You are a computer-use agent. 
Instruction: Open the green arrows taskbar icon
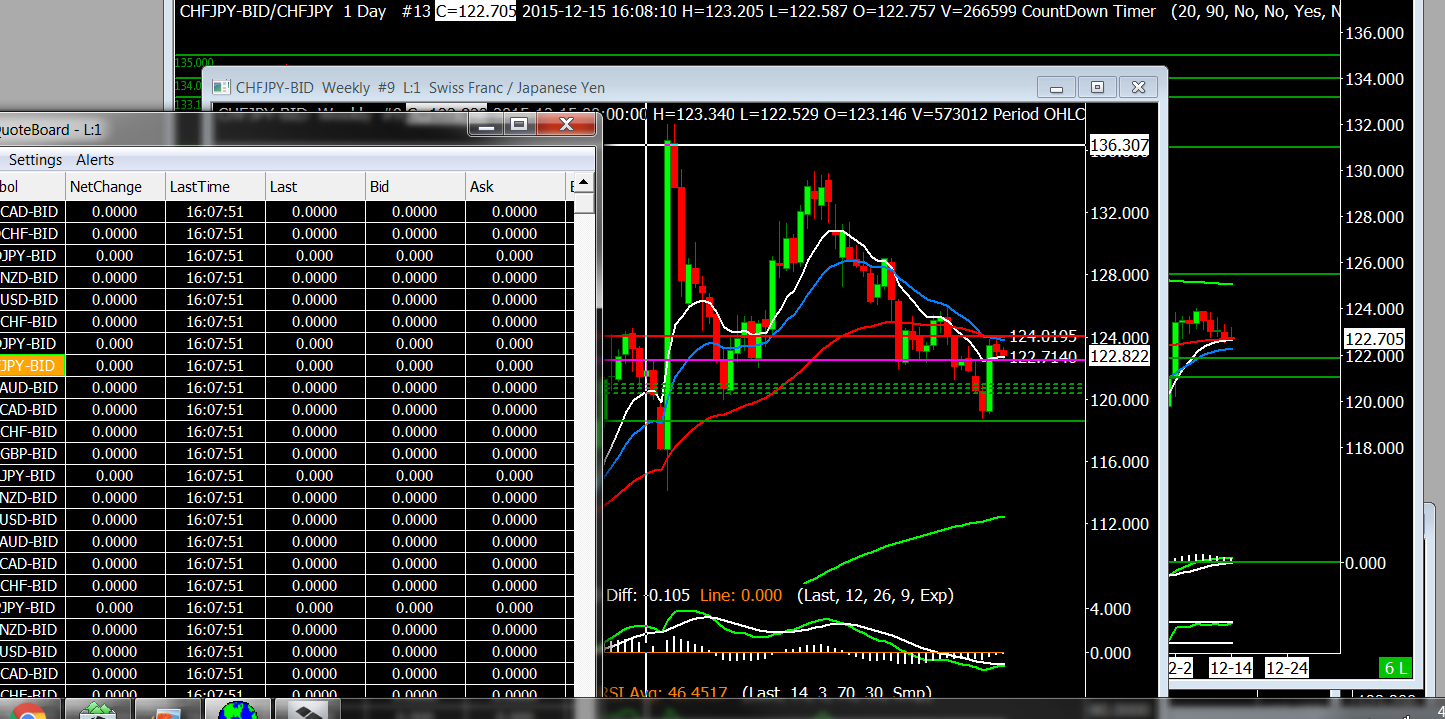tap(97, 711)
